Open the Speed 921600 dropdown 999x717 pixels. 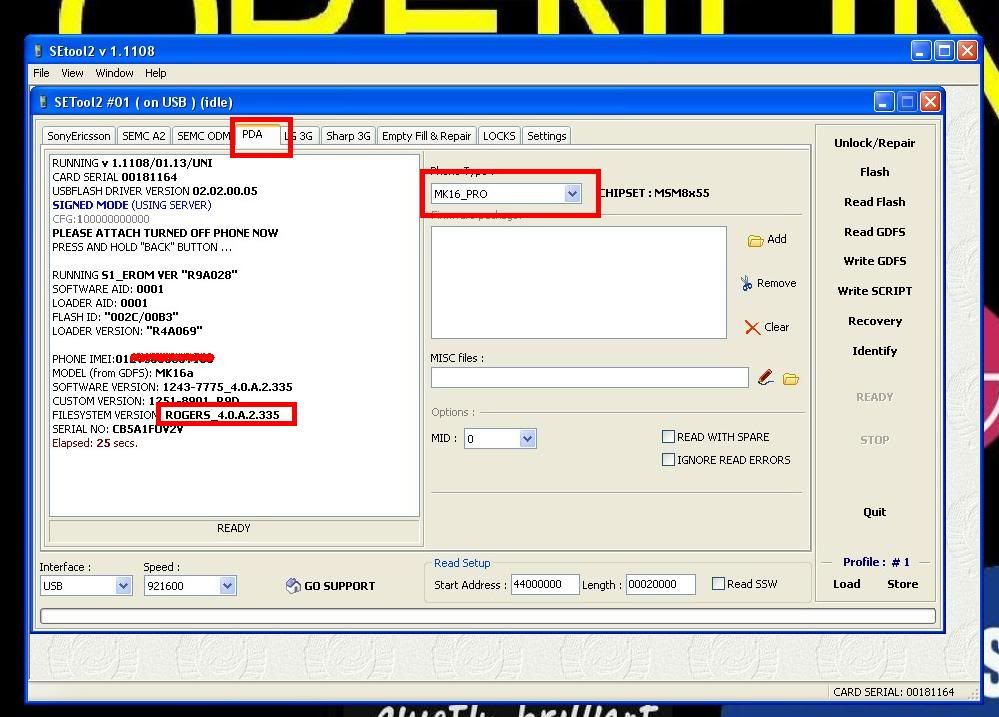pyautogui.click(x=227, y=586)
